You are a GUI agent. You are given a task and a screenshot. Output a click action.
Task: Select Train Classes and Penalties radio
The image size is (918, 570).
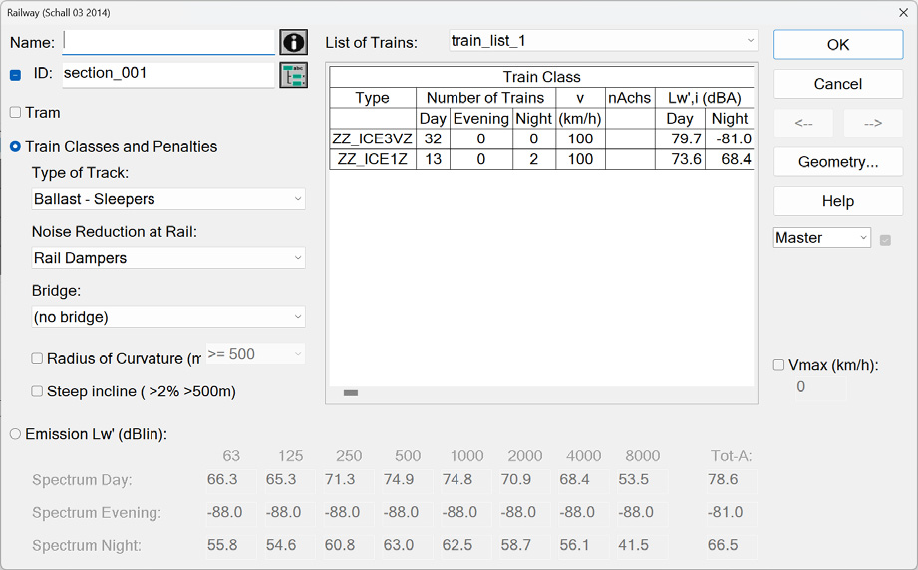[15, 146]
